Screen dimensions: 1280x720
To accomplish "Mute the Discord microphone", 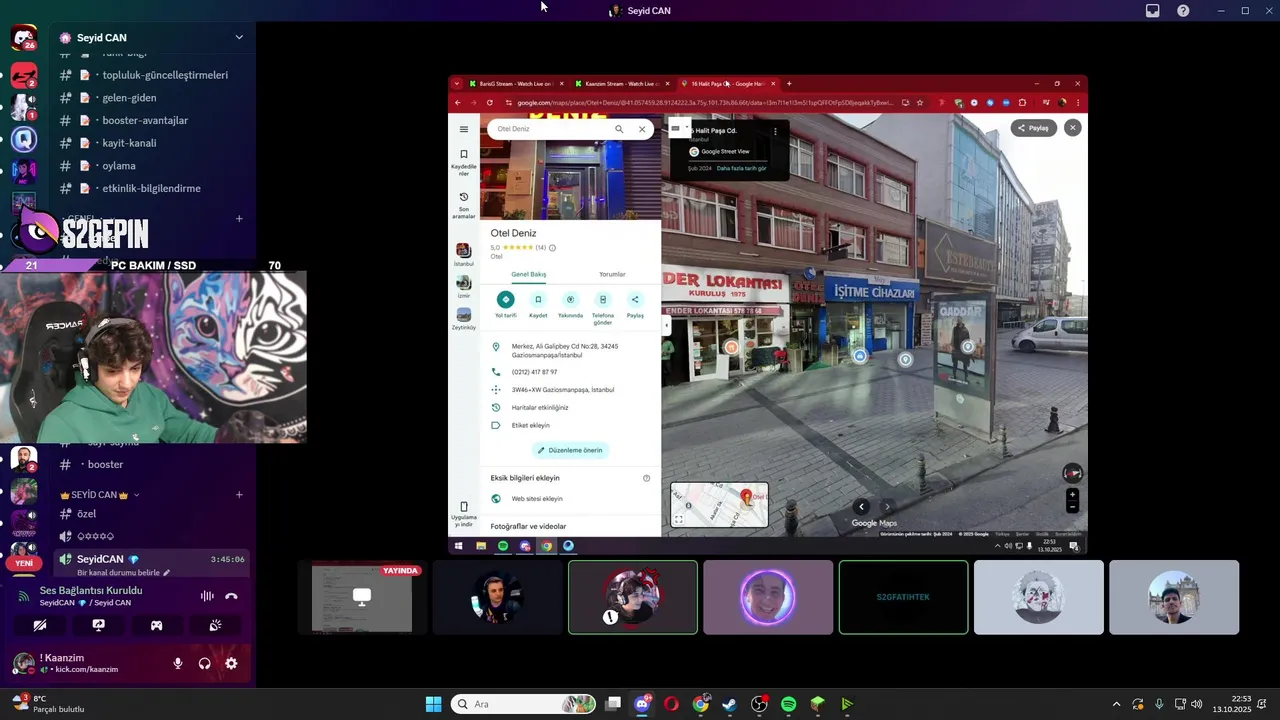I will (x=178, y=663).
